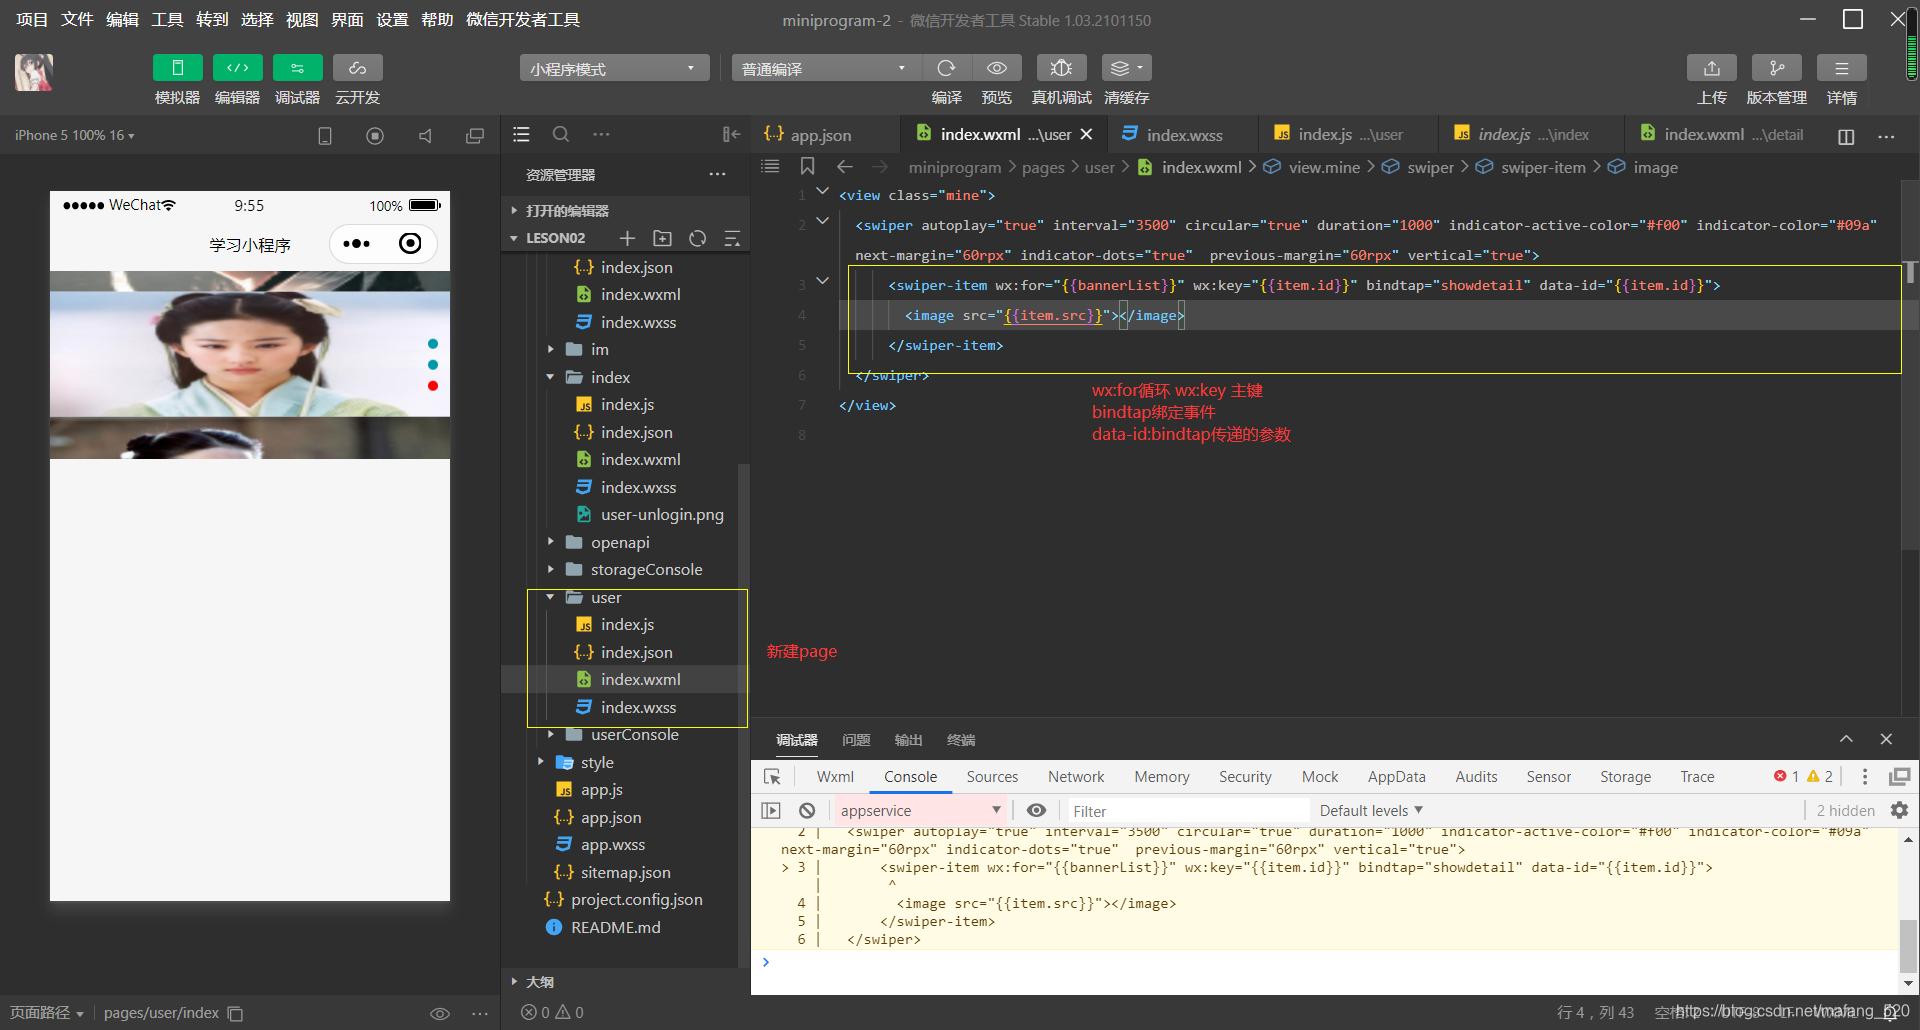Expand the storageConsole folder
The height and width of the screenshot is (1030, 1920).
(550, 569)
